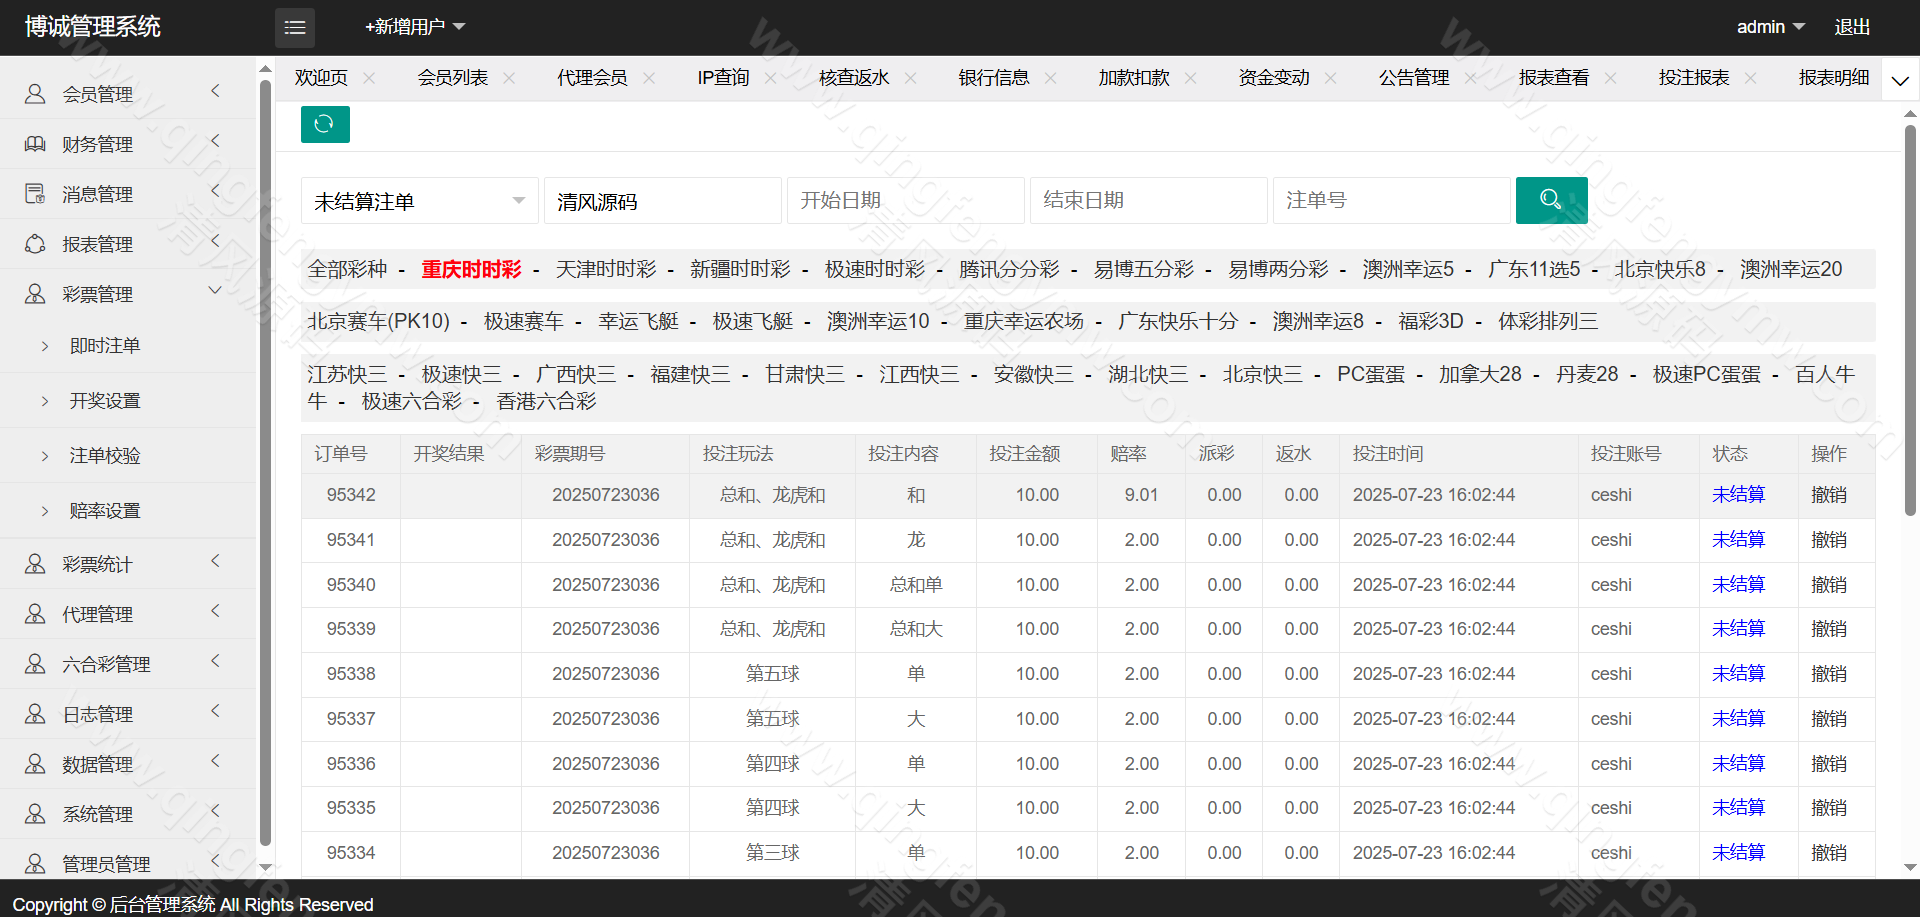Click the green search magnifier button
1920x917 pixels.
[1551, 200]
